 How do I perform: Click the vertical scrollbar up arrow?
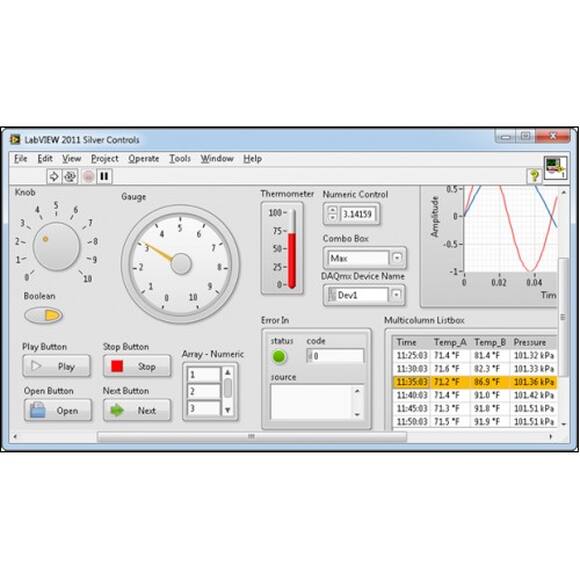click(x=564, y=192)
